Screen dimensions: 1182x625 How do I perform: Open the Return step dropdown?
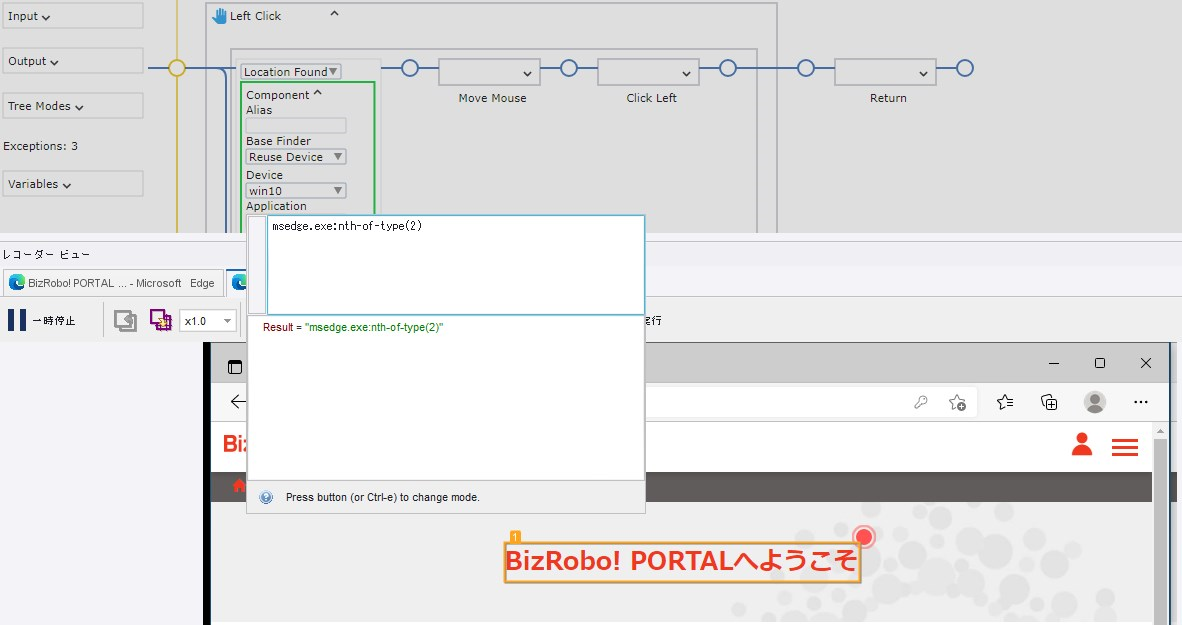click(x=885, y=72)
